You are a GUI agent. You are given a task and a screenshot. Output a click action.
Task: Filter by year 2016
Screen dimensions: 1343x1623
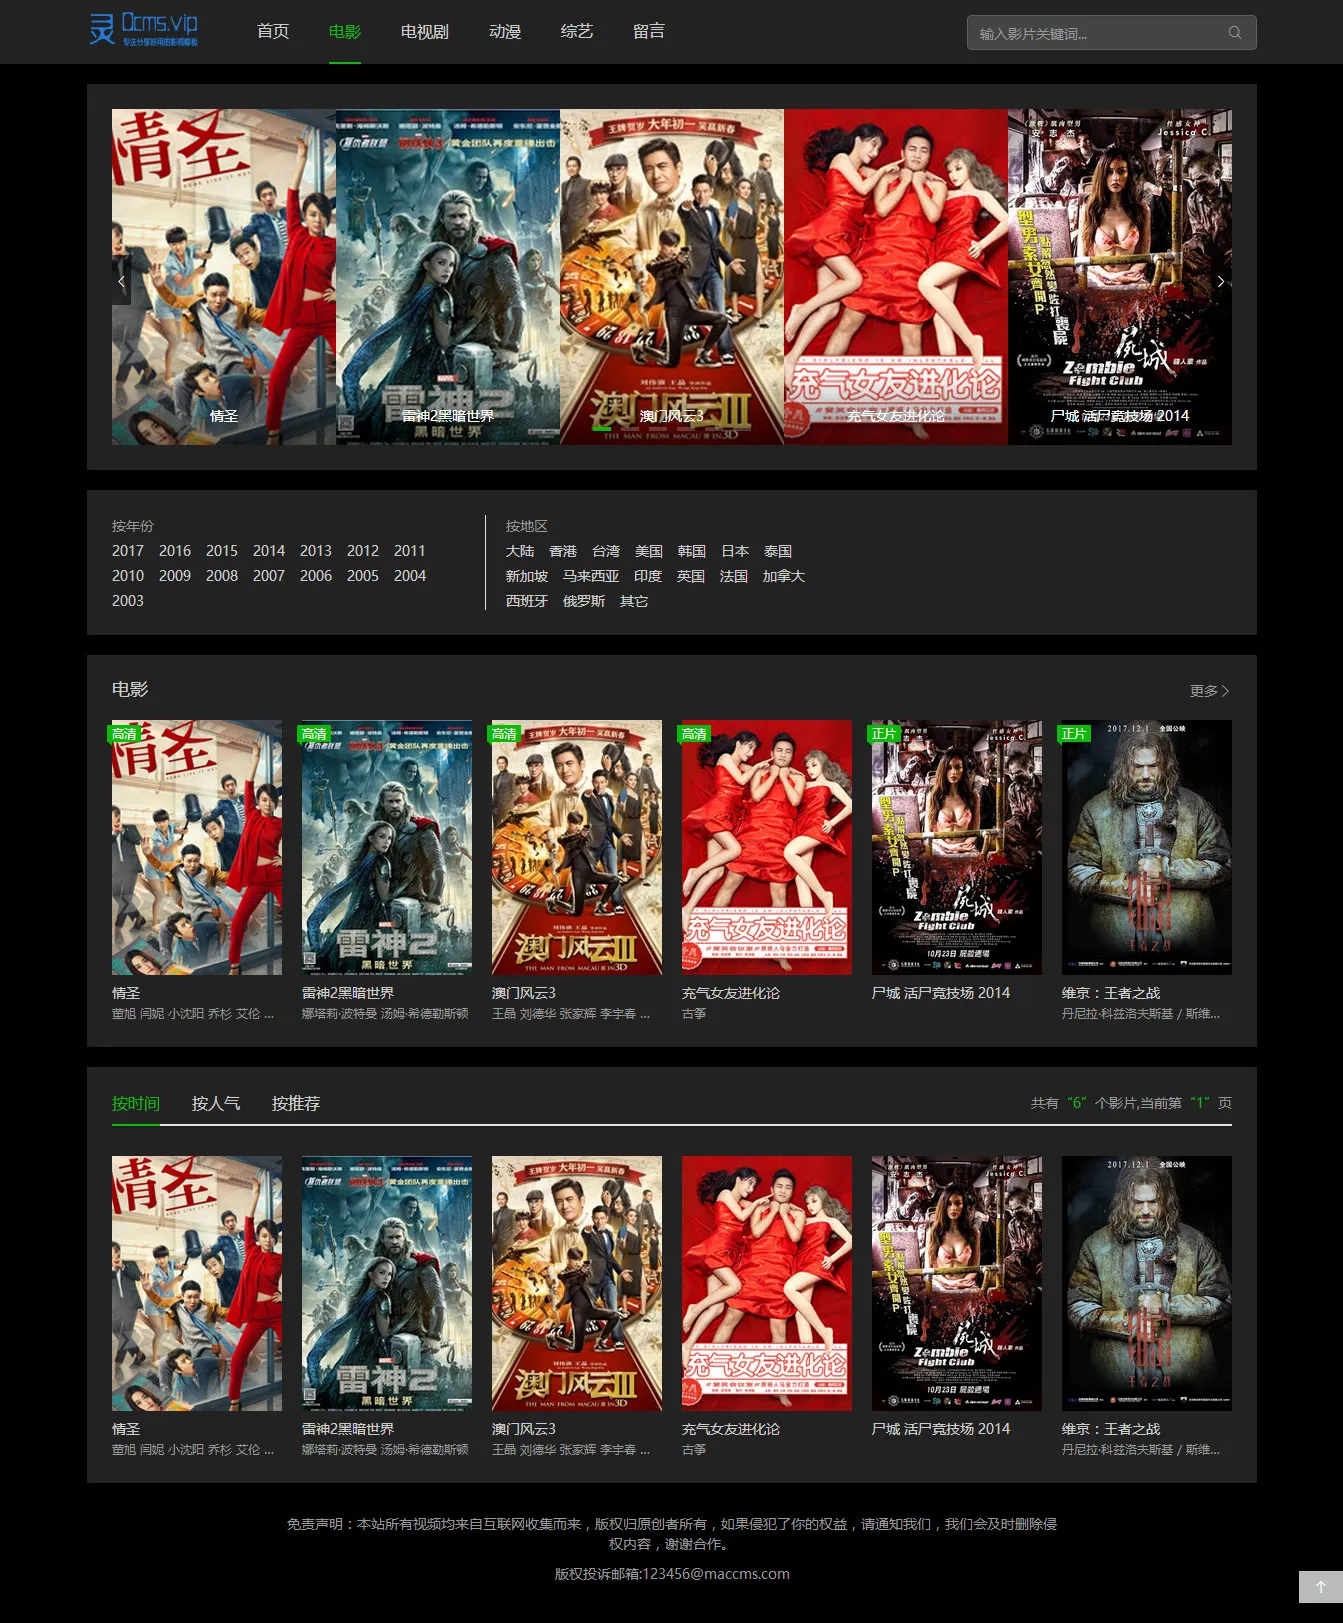(x=175, y=551)
